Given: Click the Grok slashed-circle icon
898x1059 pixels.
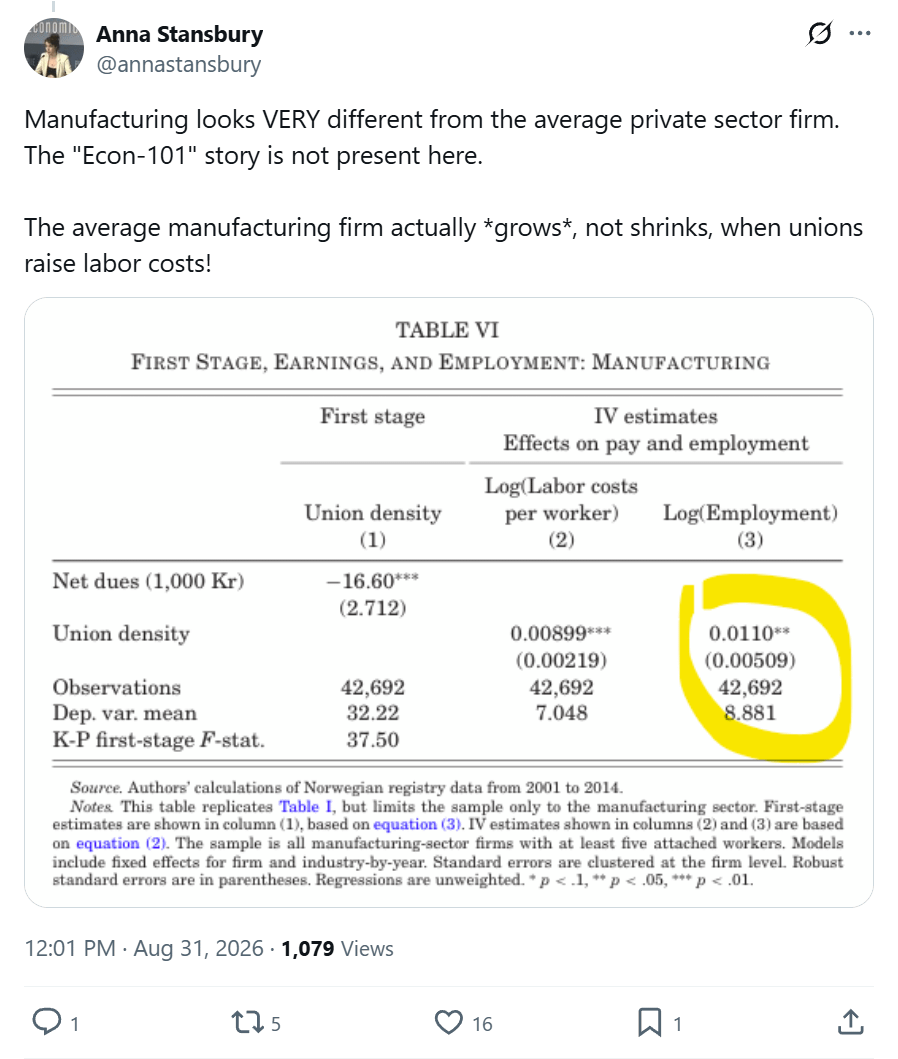Looking at the screenshot, I should (x=820, y=32).
